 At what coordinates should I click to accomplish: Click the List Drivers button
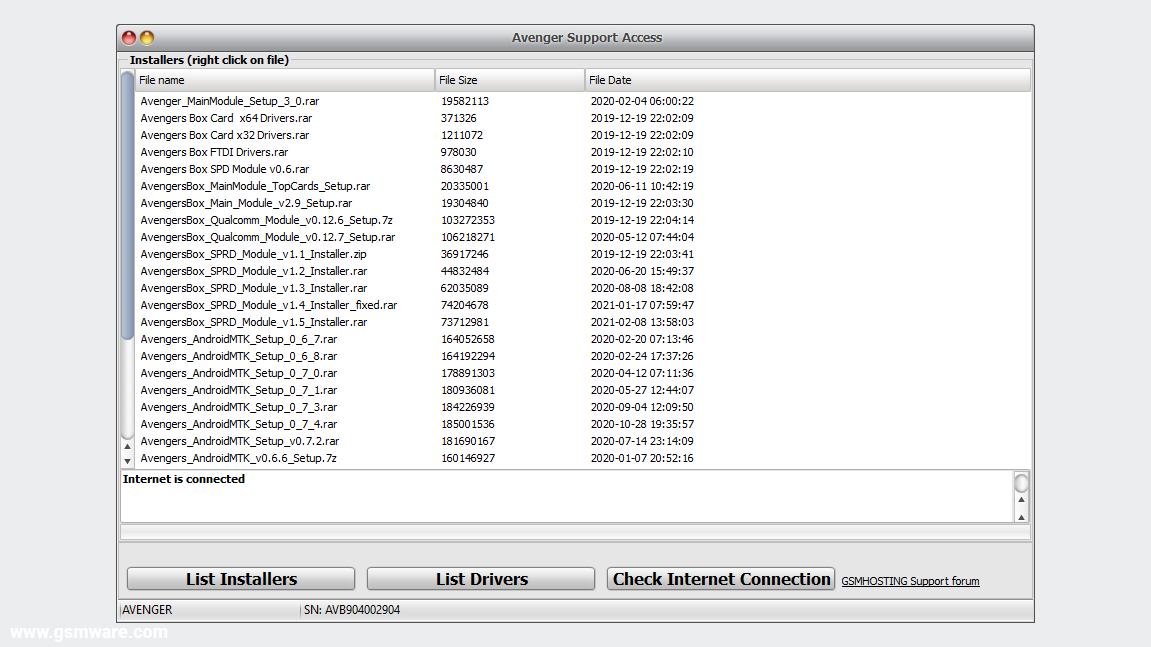coord(480,578)
